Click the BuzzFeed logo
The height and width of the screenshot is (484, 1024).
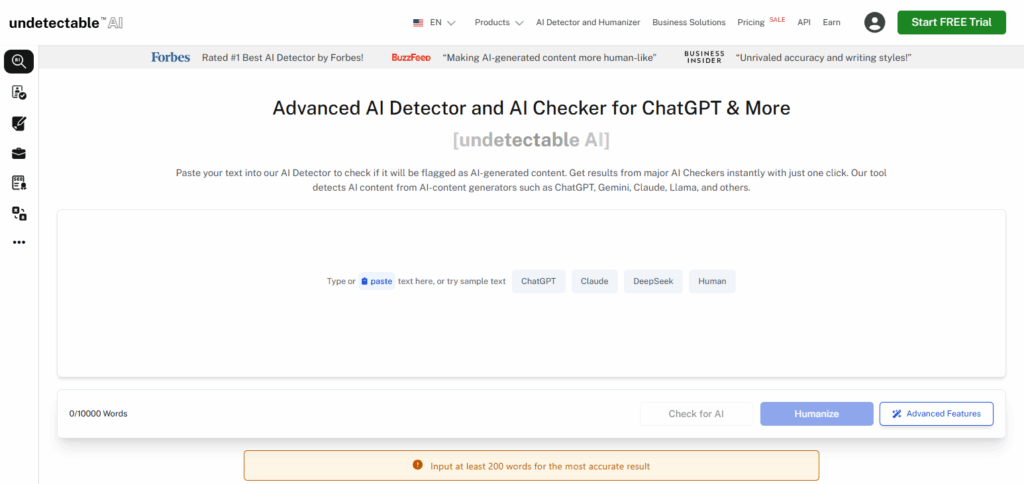click(x=411, y=57)
